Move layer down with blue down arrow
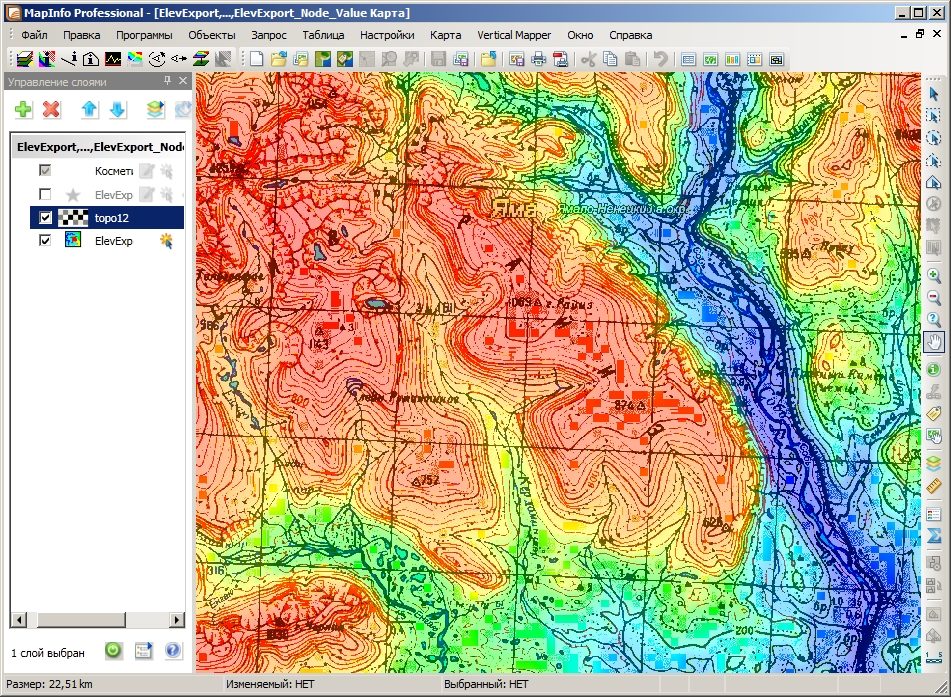Image resolution: width=951 pixels, height=697 pixels. pos(118,109)
